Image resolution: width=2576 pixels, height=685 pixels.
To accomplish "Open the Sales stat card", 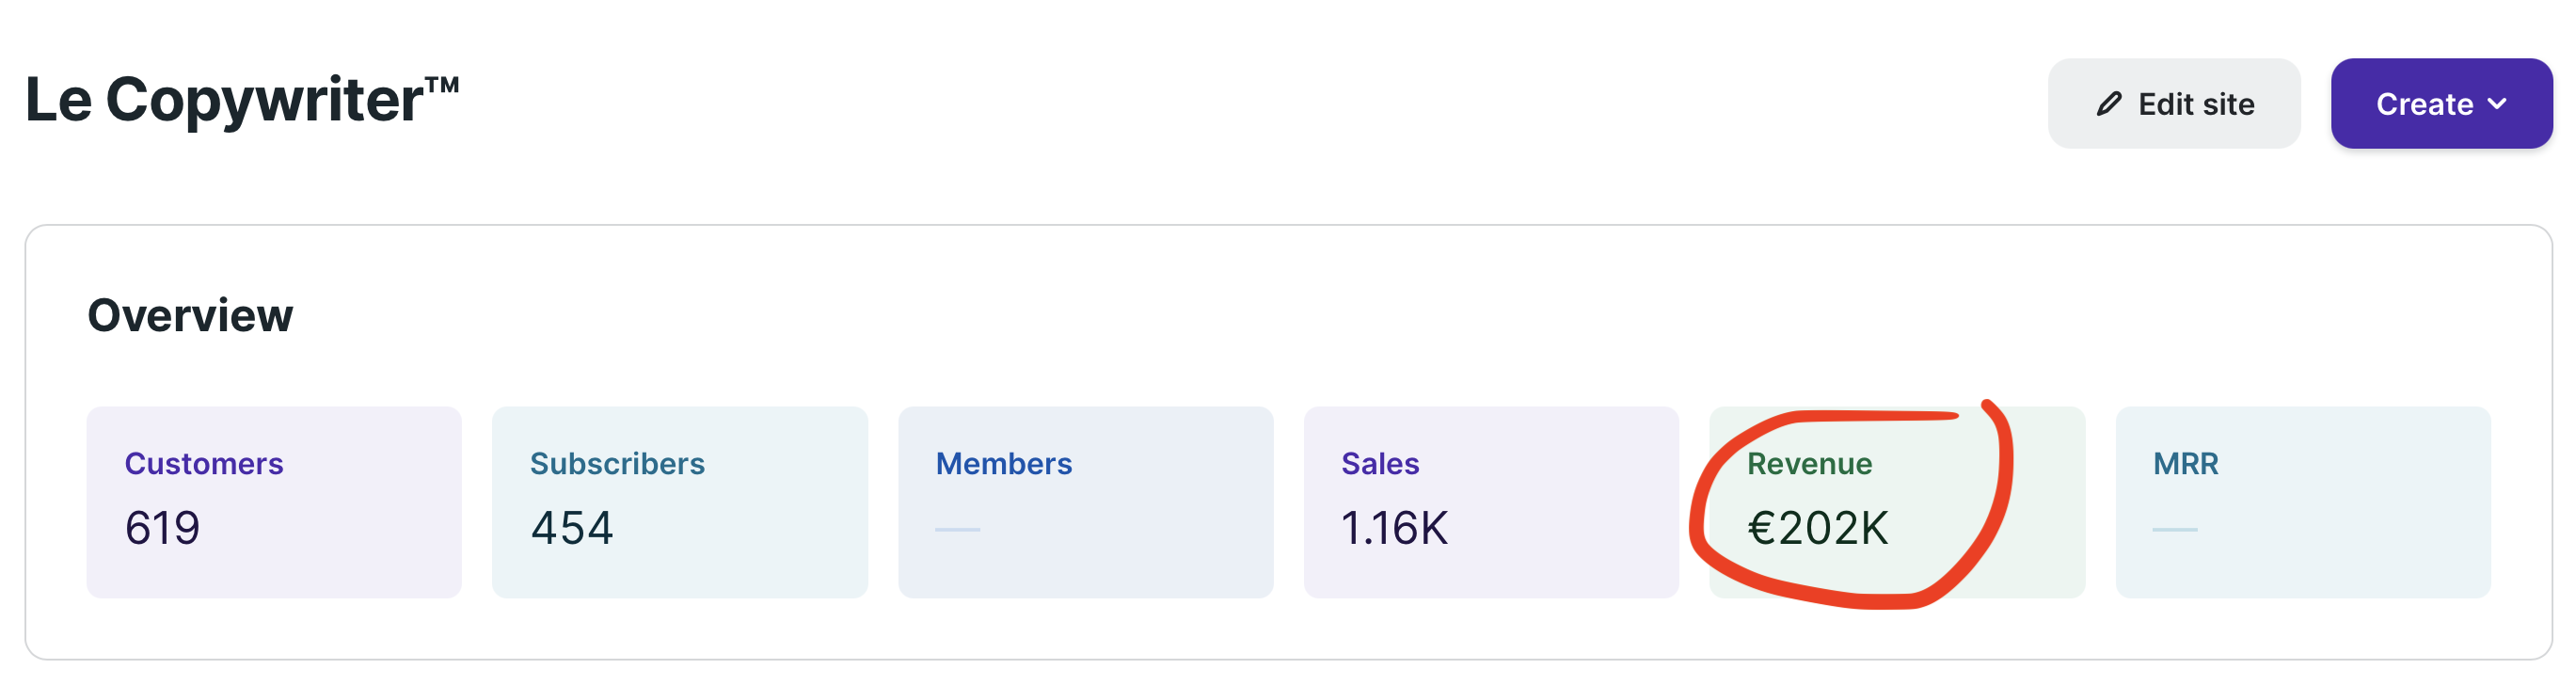I will (x=1491, y=502).
